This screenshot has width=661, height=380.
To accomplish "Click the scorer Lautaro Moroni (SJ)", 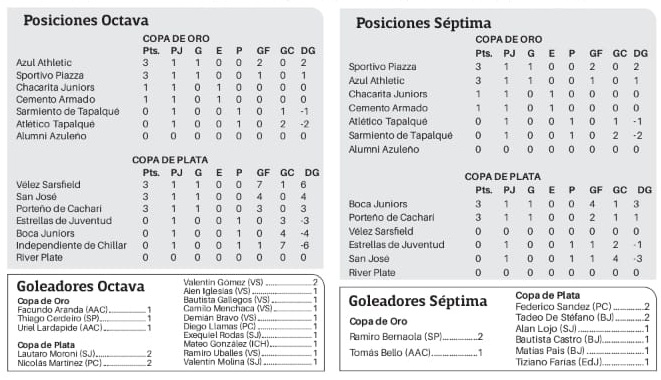I will click(56, 354).
